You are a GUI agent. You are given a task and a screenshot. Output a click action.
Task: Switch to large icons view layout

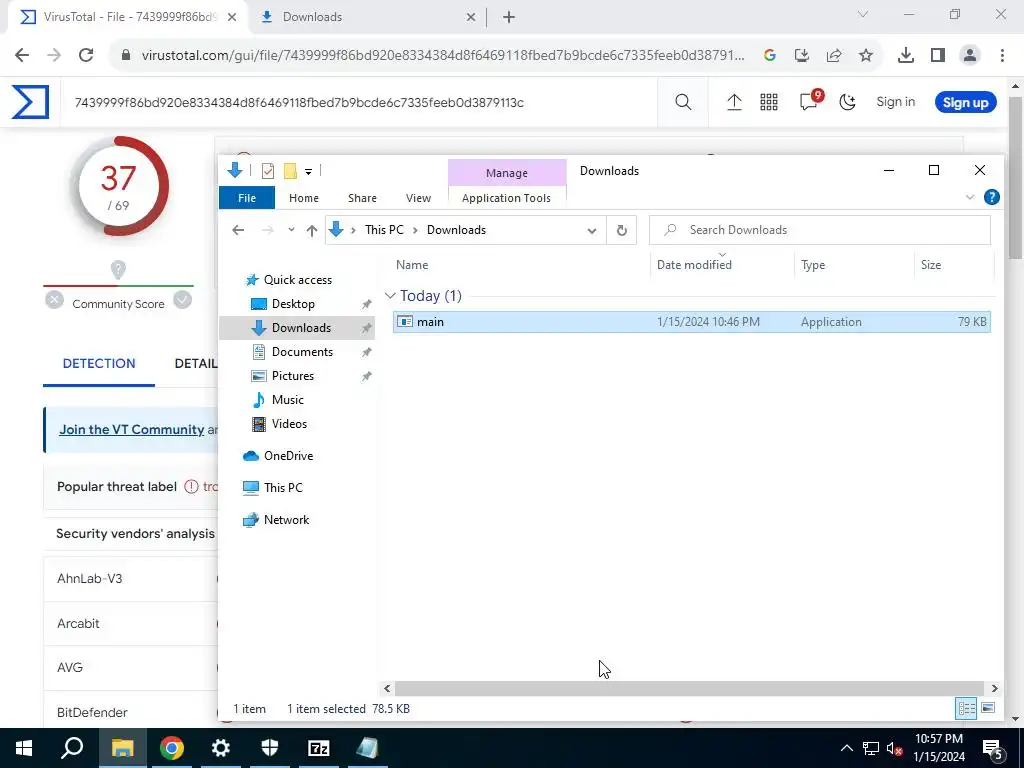tap(988, 709)
